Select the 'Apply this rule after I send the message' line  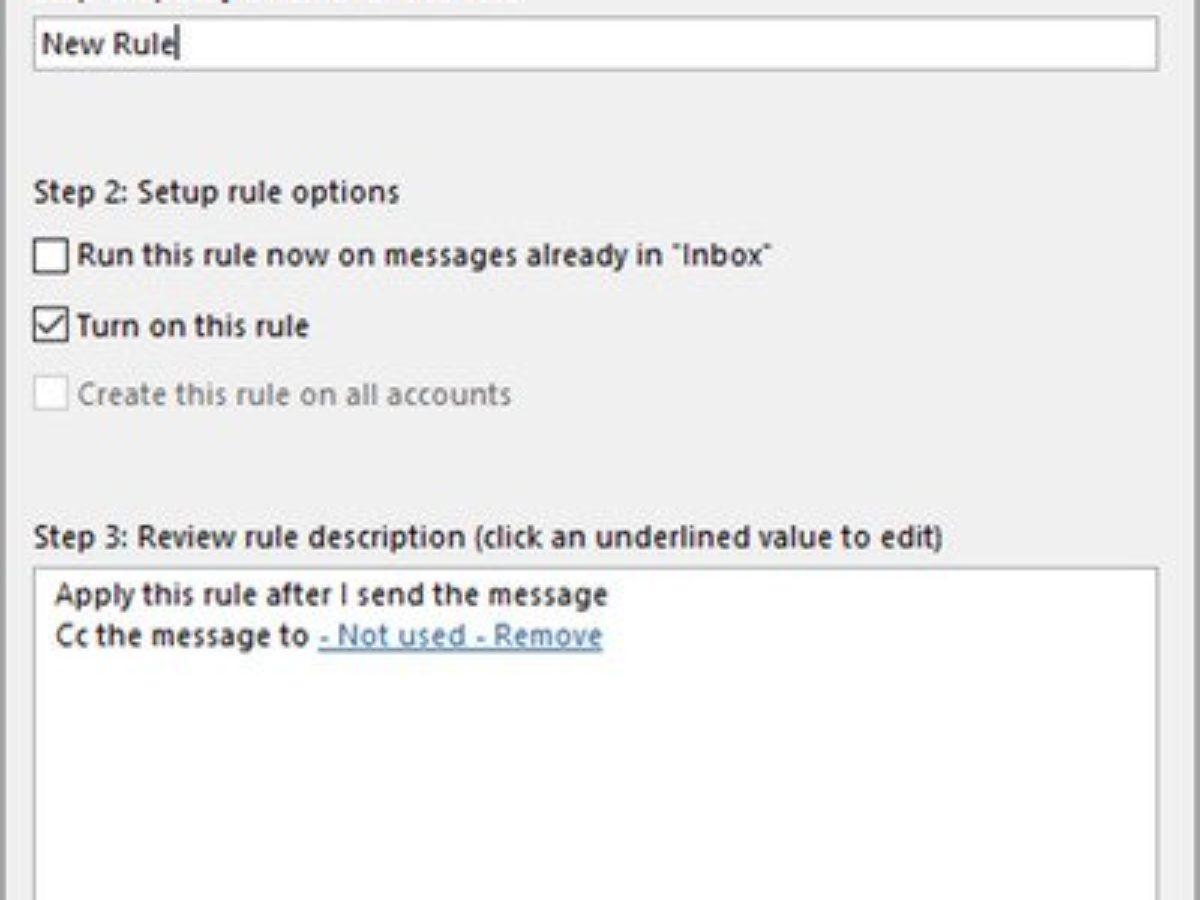pos(331,596)
